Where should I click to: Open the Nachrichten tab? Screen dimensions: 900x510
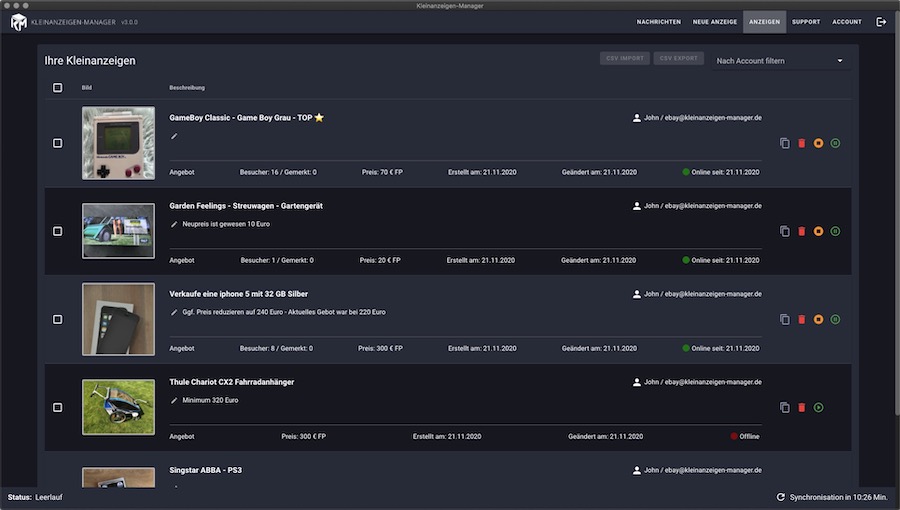point(658,22)
